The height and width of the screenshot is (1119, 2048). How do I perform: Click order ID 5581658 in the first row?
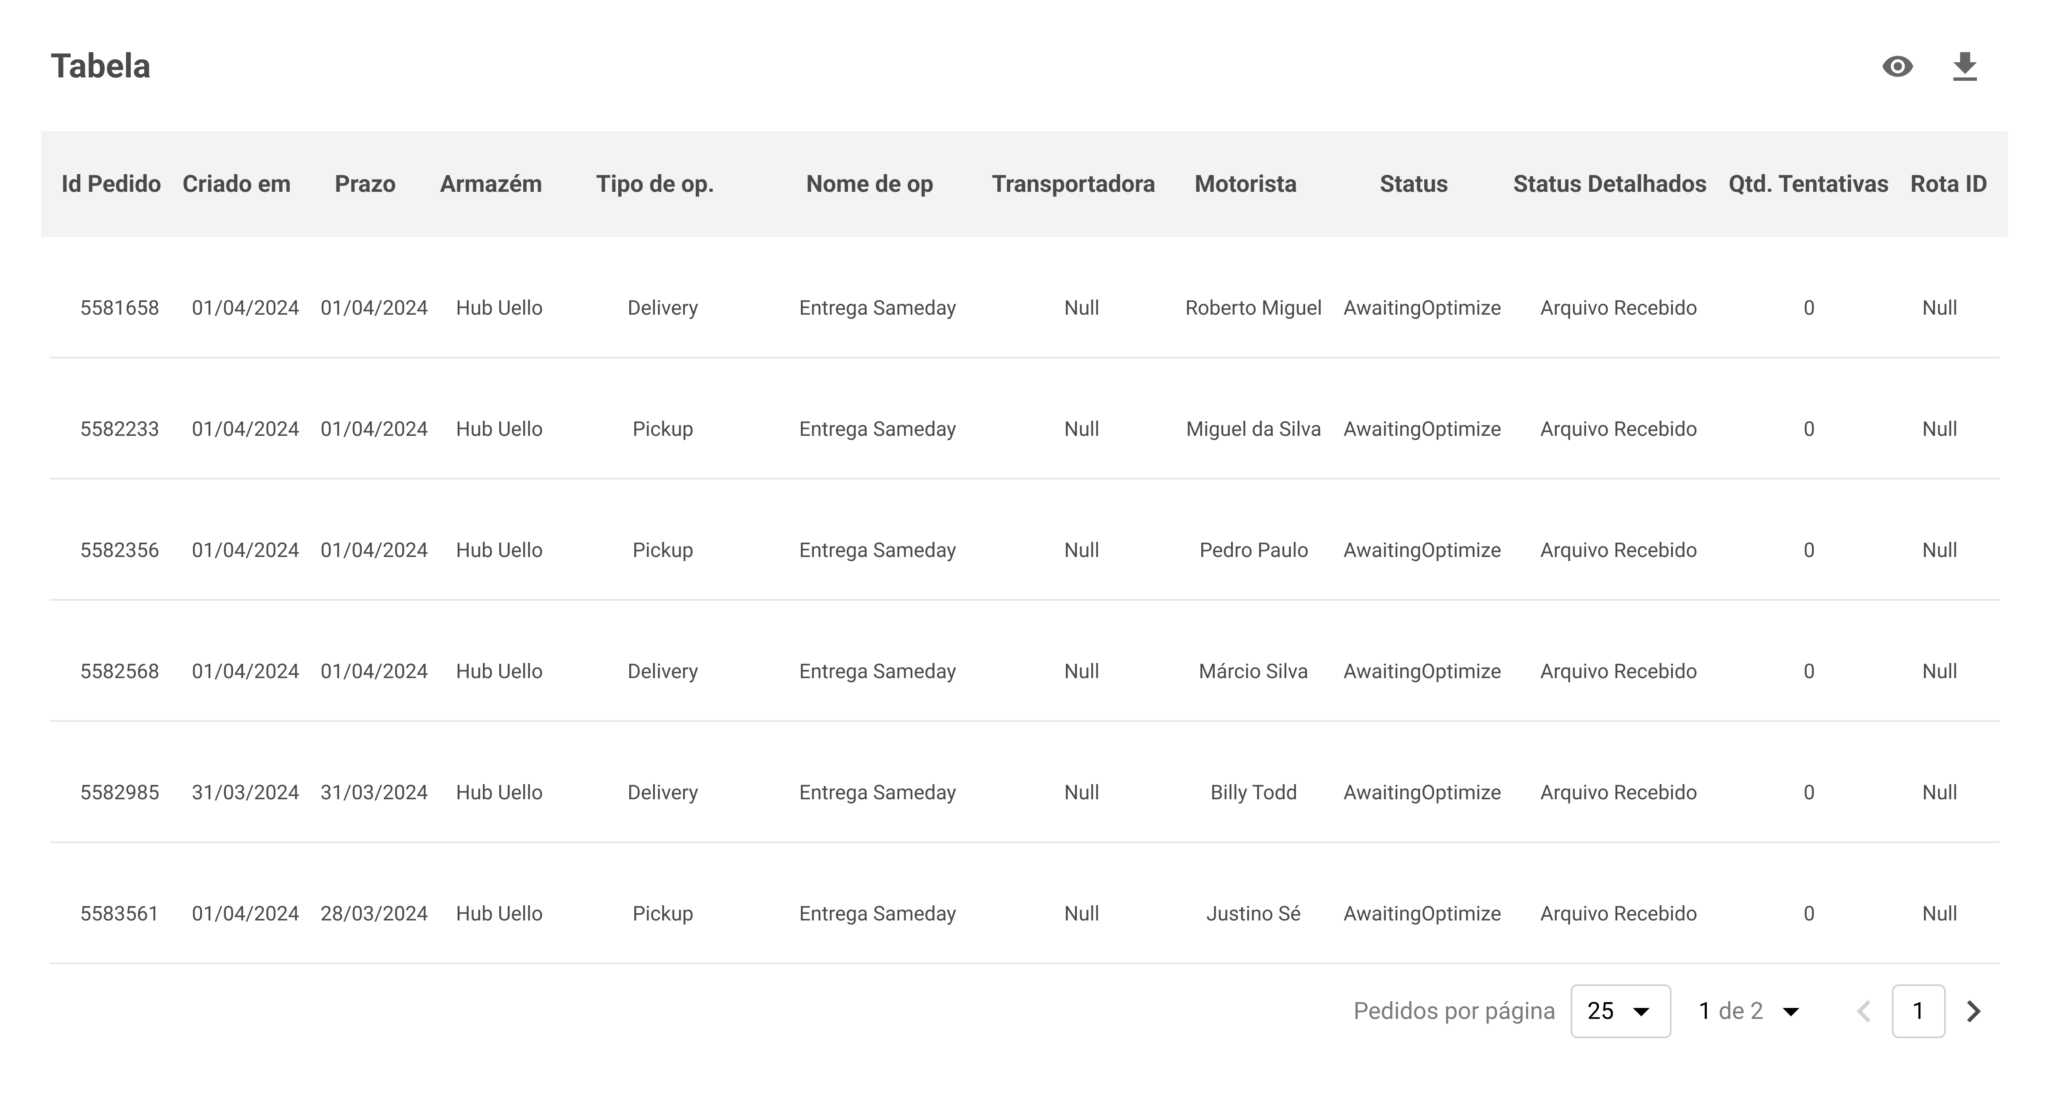point(119,307)
